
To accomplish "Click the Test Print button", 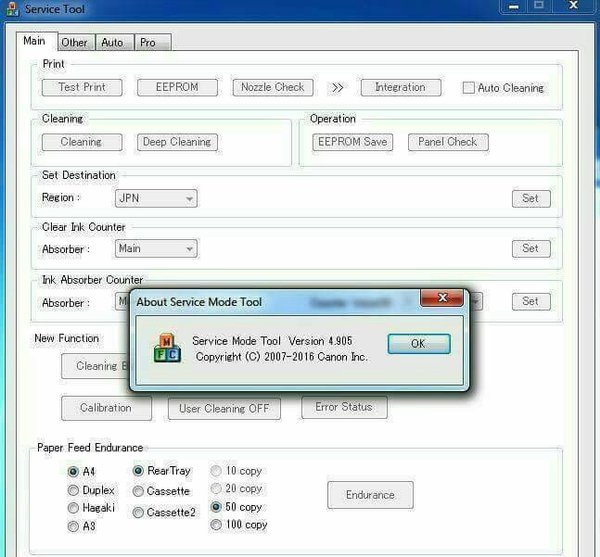I will point(82,88).
